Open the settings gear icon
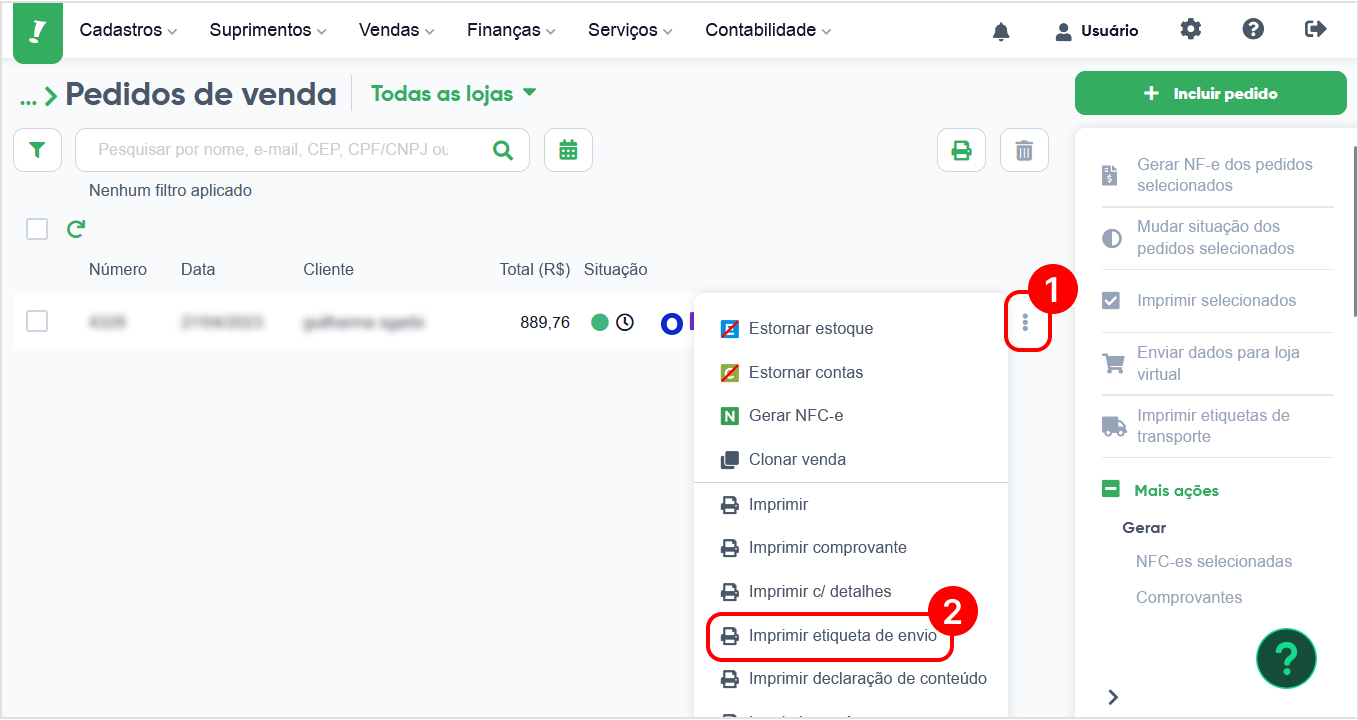The image size is (1358, 720). click(1190, 29)
